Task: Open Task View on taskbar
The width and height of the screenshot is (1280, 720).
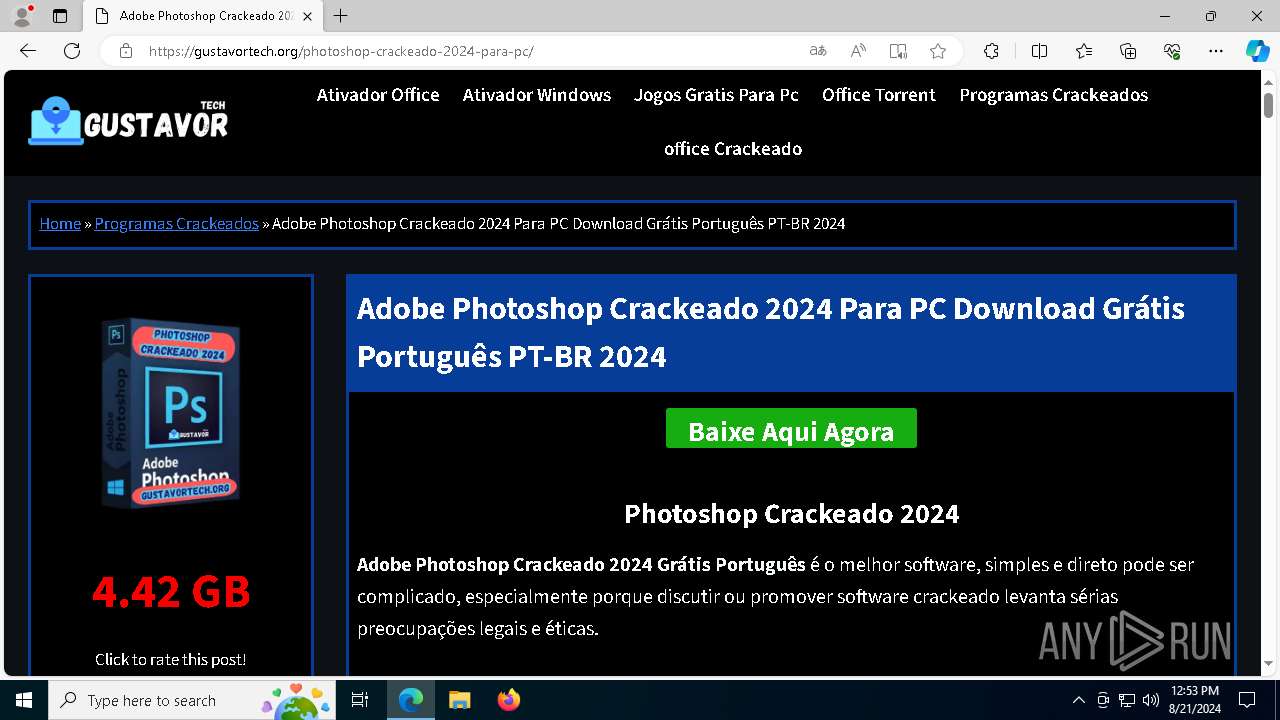Action: [x=360, y=700]
